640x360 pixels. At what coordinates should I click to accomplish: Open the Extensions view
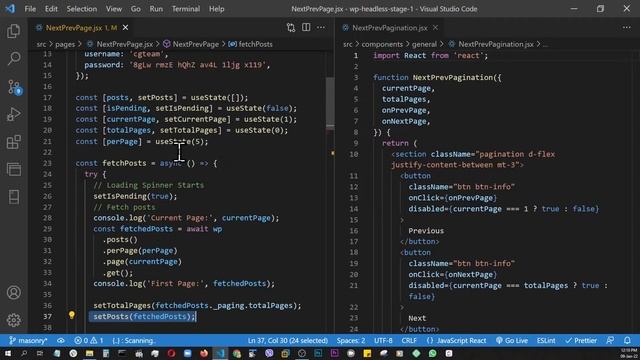pyautogui.click(x=13, y=142)
